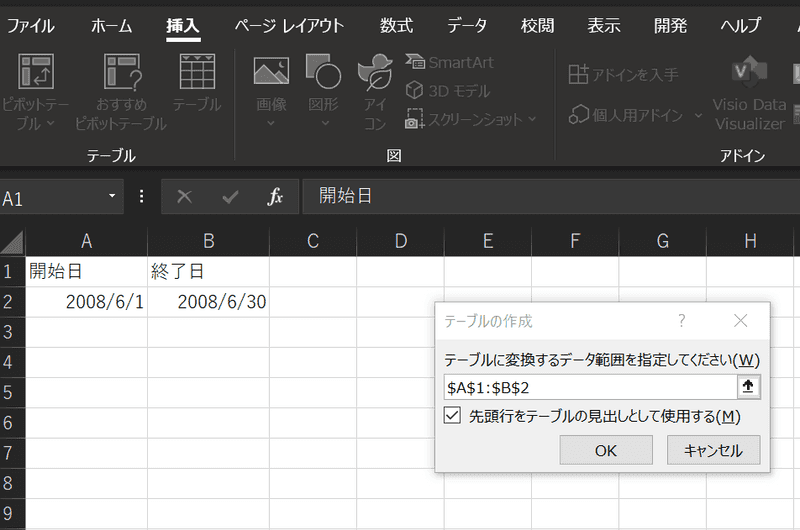Viewport: 800px width, 530px height.
Task: Insert SmartArt graphic
Action: (450, 62)
